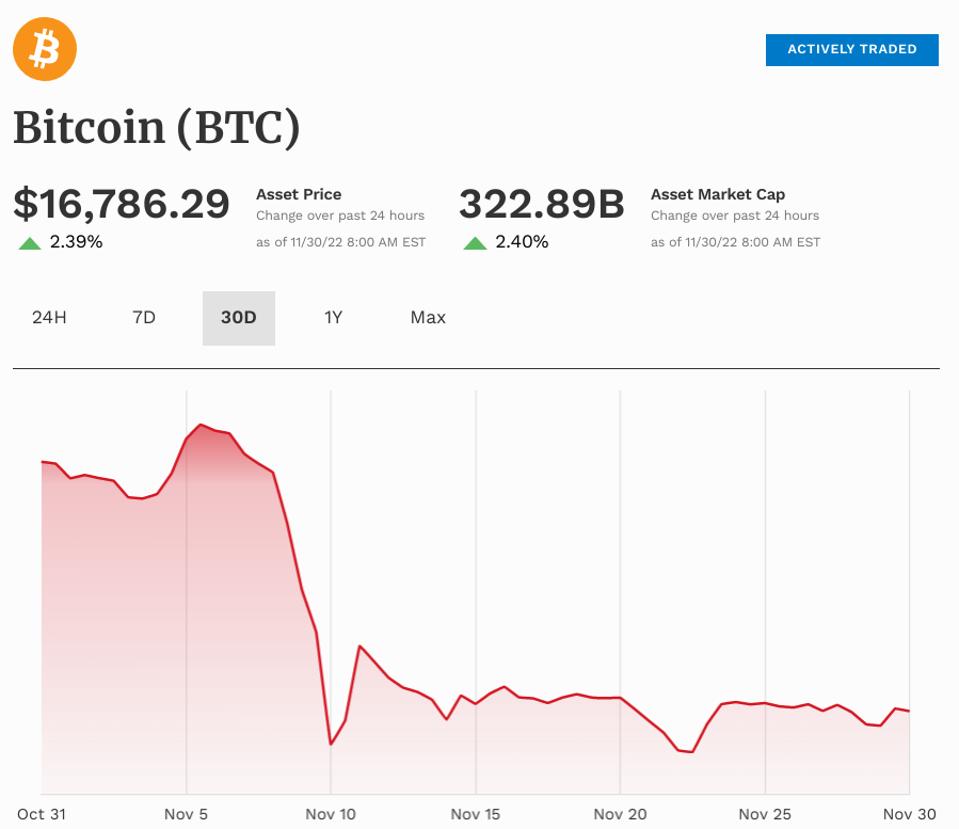Open the 7D chart option
This screenshot has width=959, height=829.
(x=143, y=317)
